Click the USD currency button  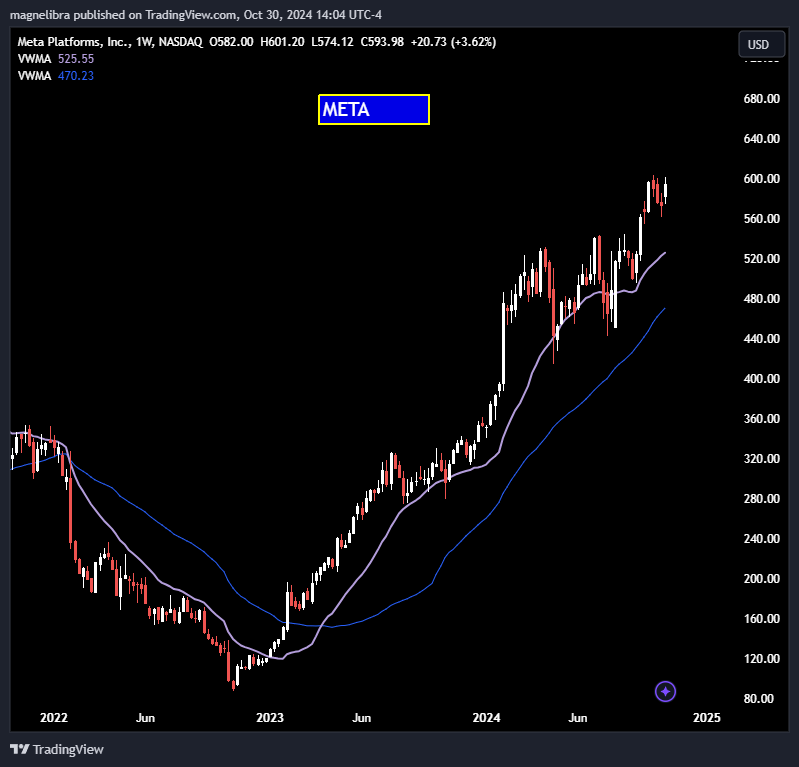pos(761,44)
